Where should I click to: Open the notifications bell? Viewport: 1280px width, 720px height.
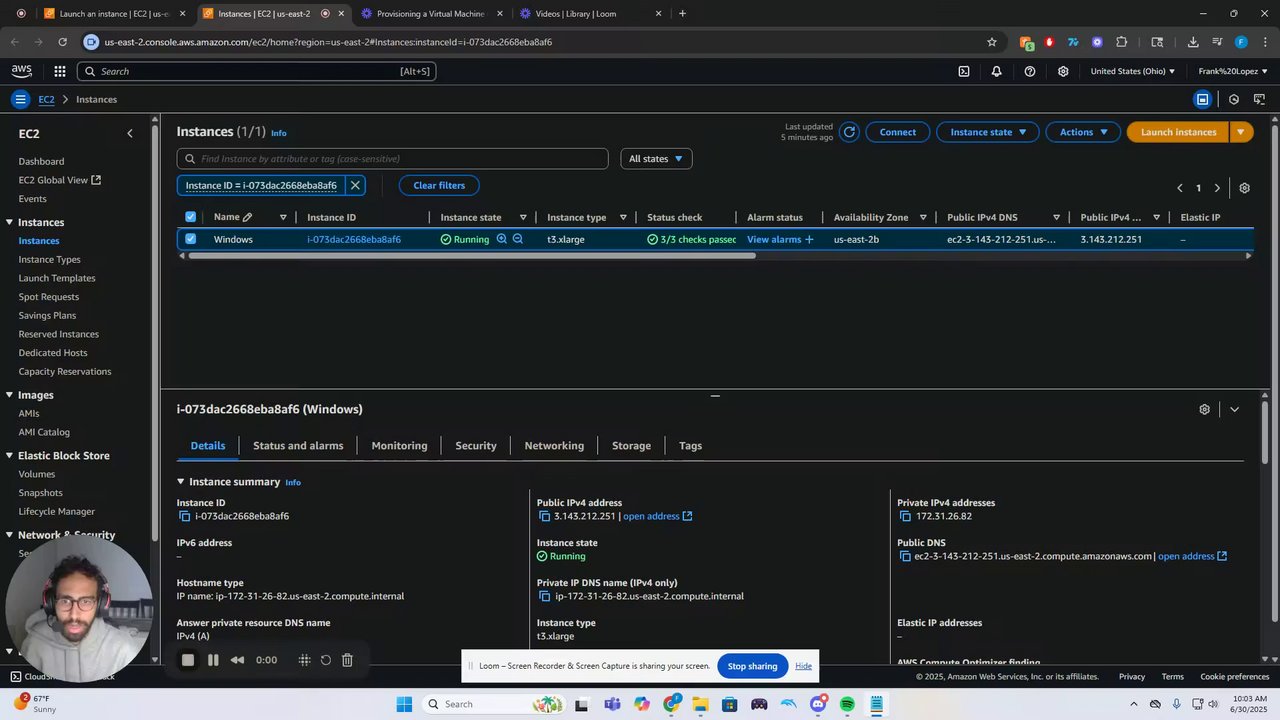(x=997, y=71)
